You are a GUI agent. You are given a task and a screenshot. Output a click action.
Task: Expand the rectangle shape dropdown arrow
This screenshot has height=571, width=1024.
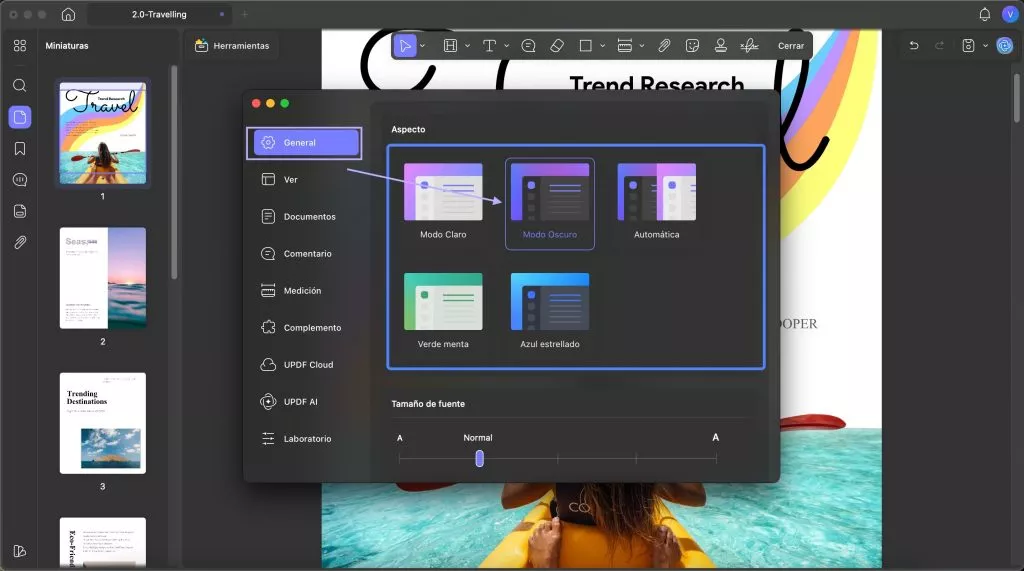pos(602,46)
